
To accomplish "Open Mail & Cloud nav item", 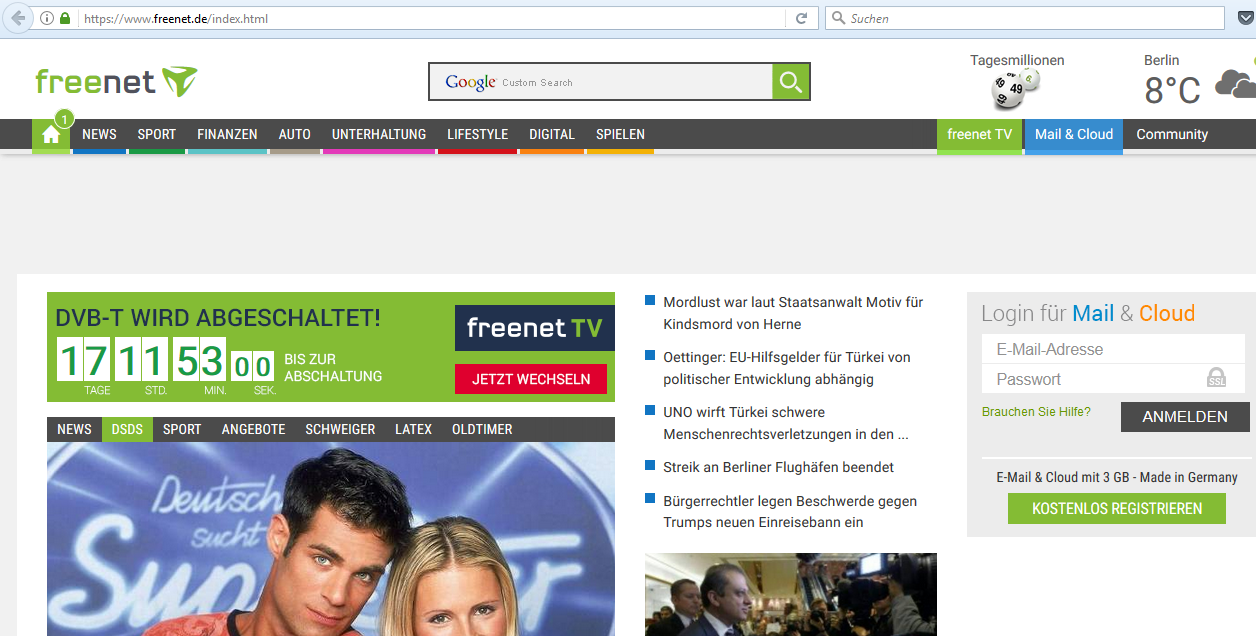I will [1074, 134].
